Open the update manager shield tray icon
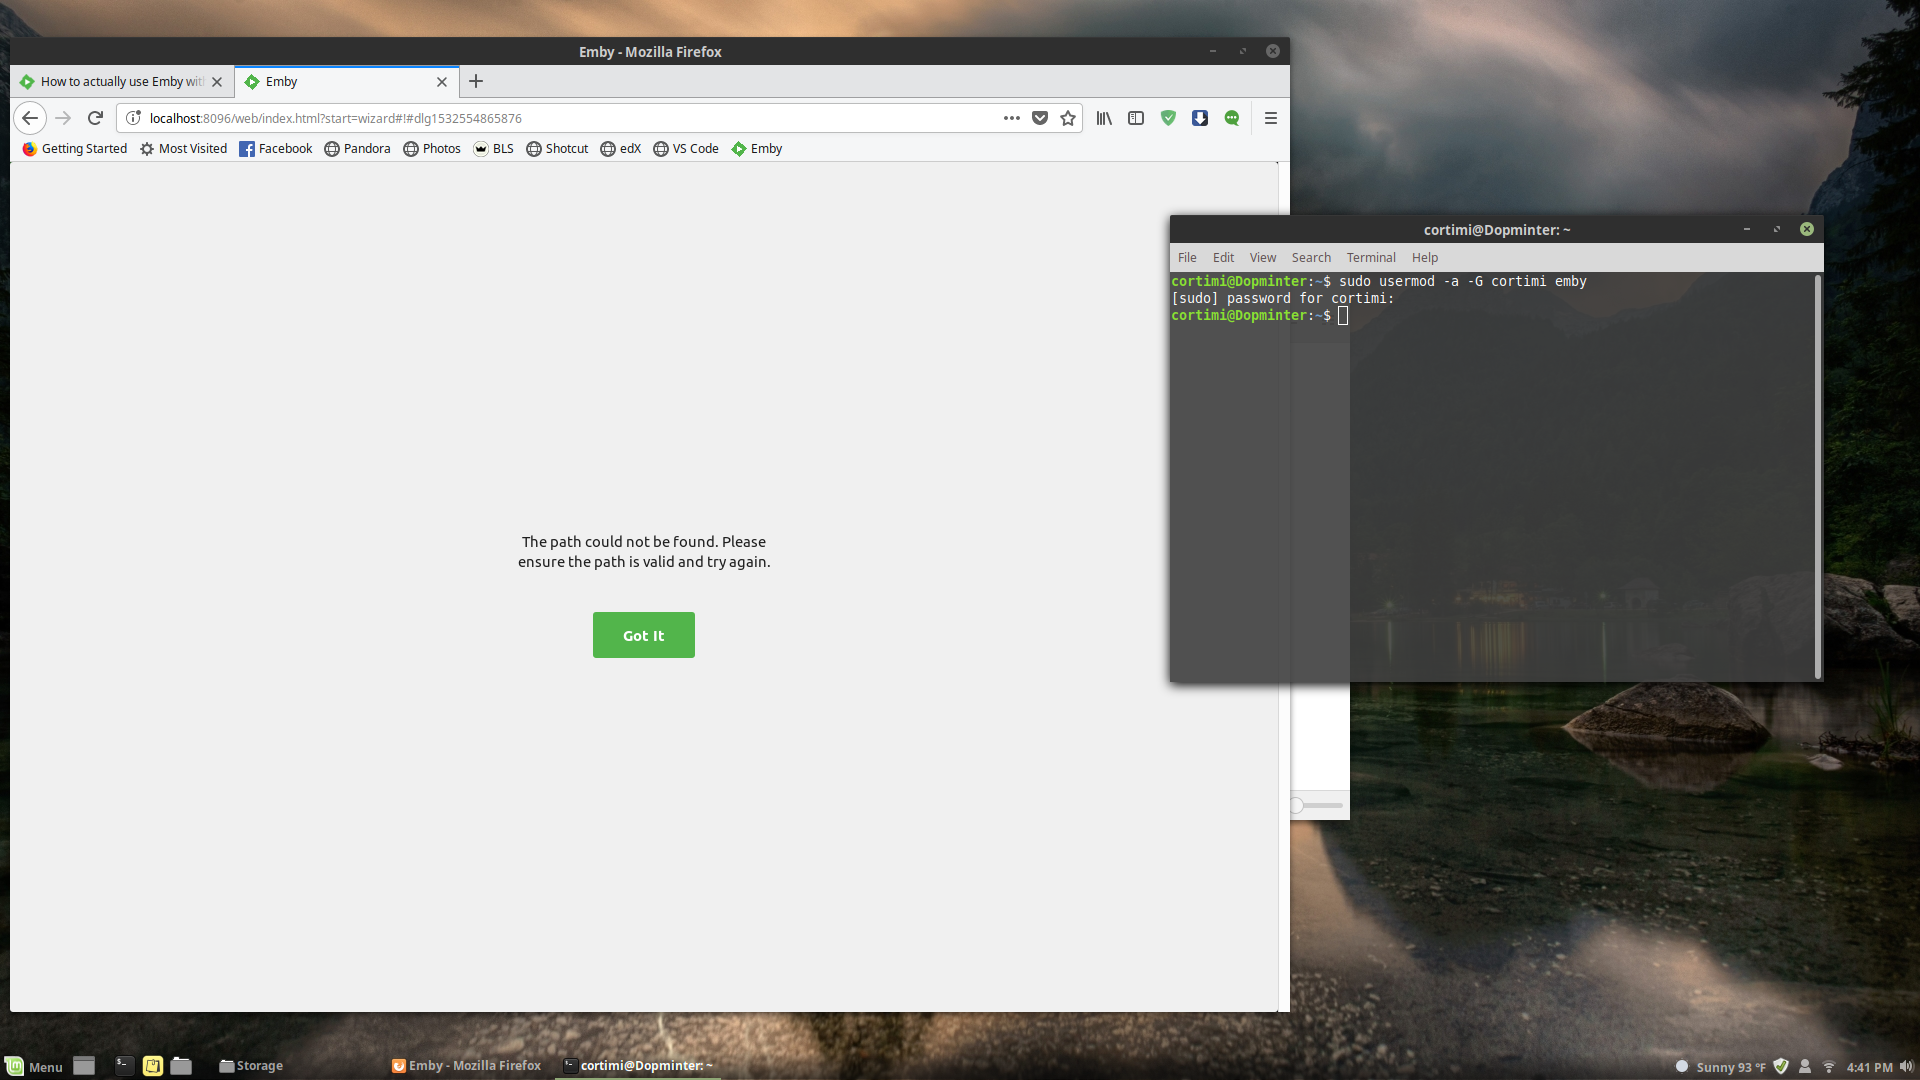The width and height of the screenshot is (1920, 1080). (x=1781, y=1067)
